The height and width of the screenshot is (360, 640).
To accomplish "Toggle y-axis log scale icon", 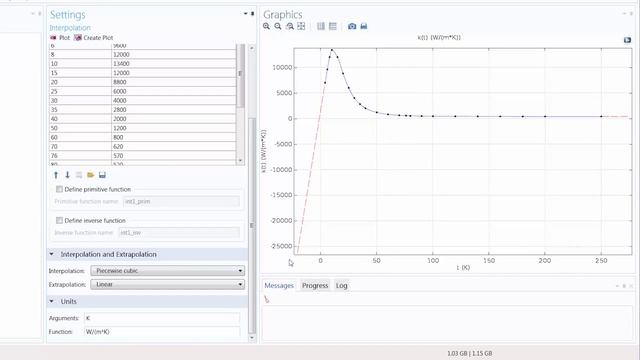I will (333, 26).
